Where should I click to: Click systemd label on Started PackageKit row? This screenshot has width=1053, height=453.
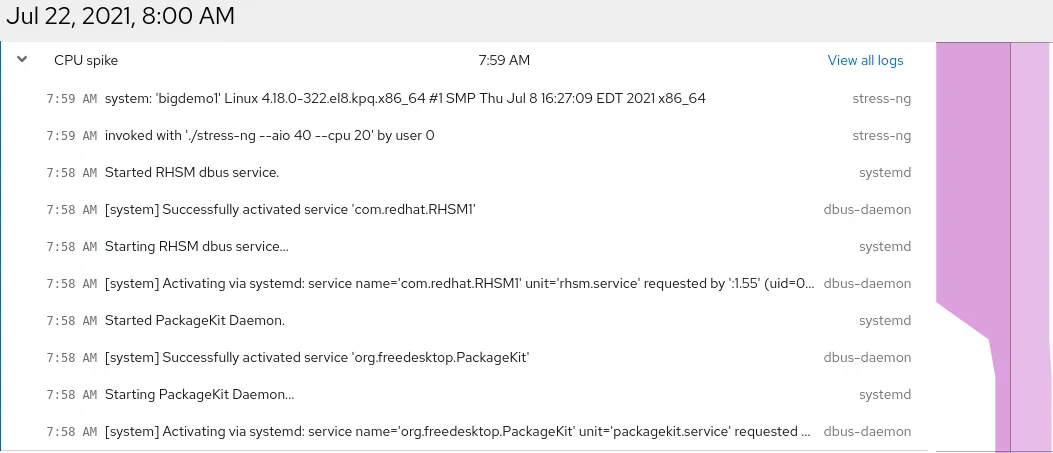885,320
